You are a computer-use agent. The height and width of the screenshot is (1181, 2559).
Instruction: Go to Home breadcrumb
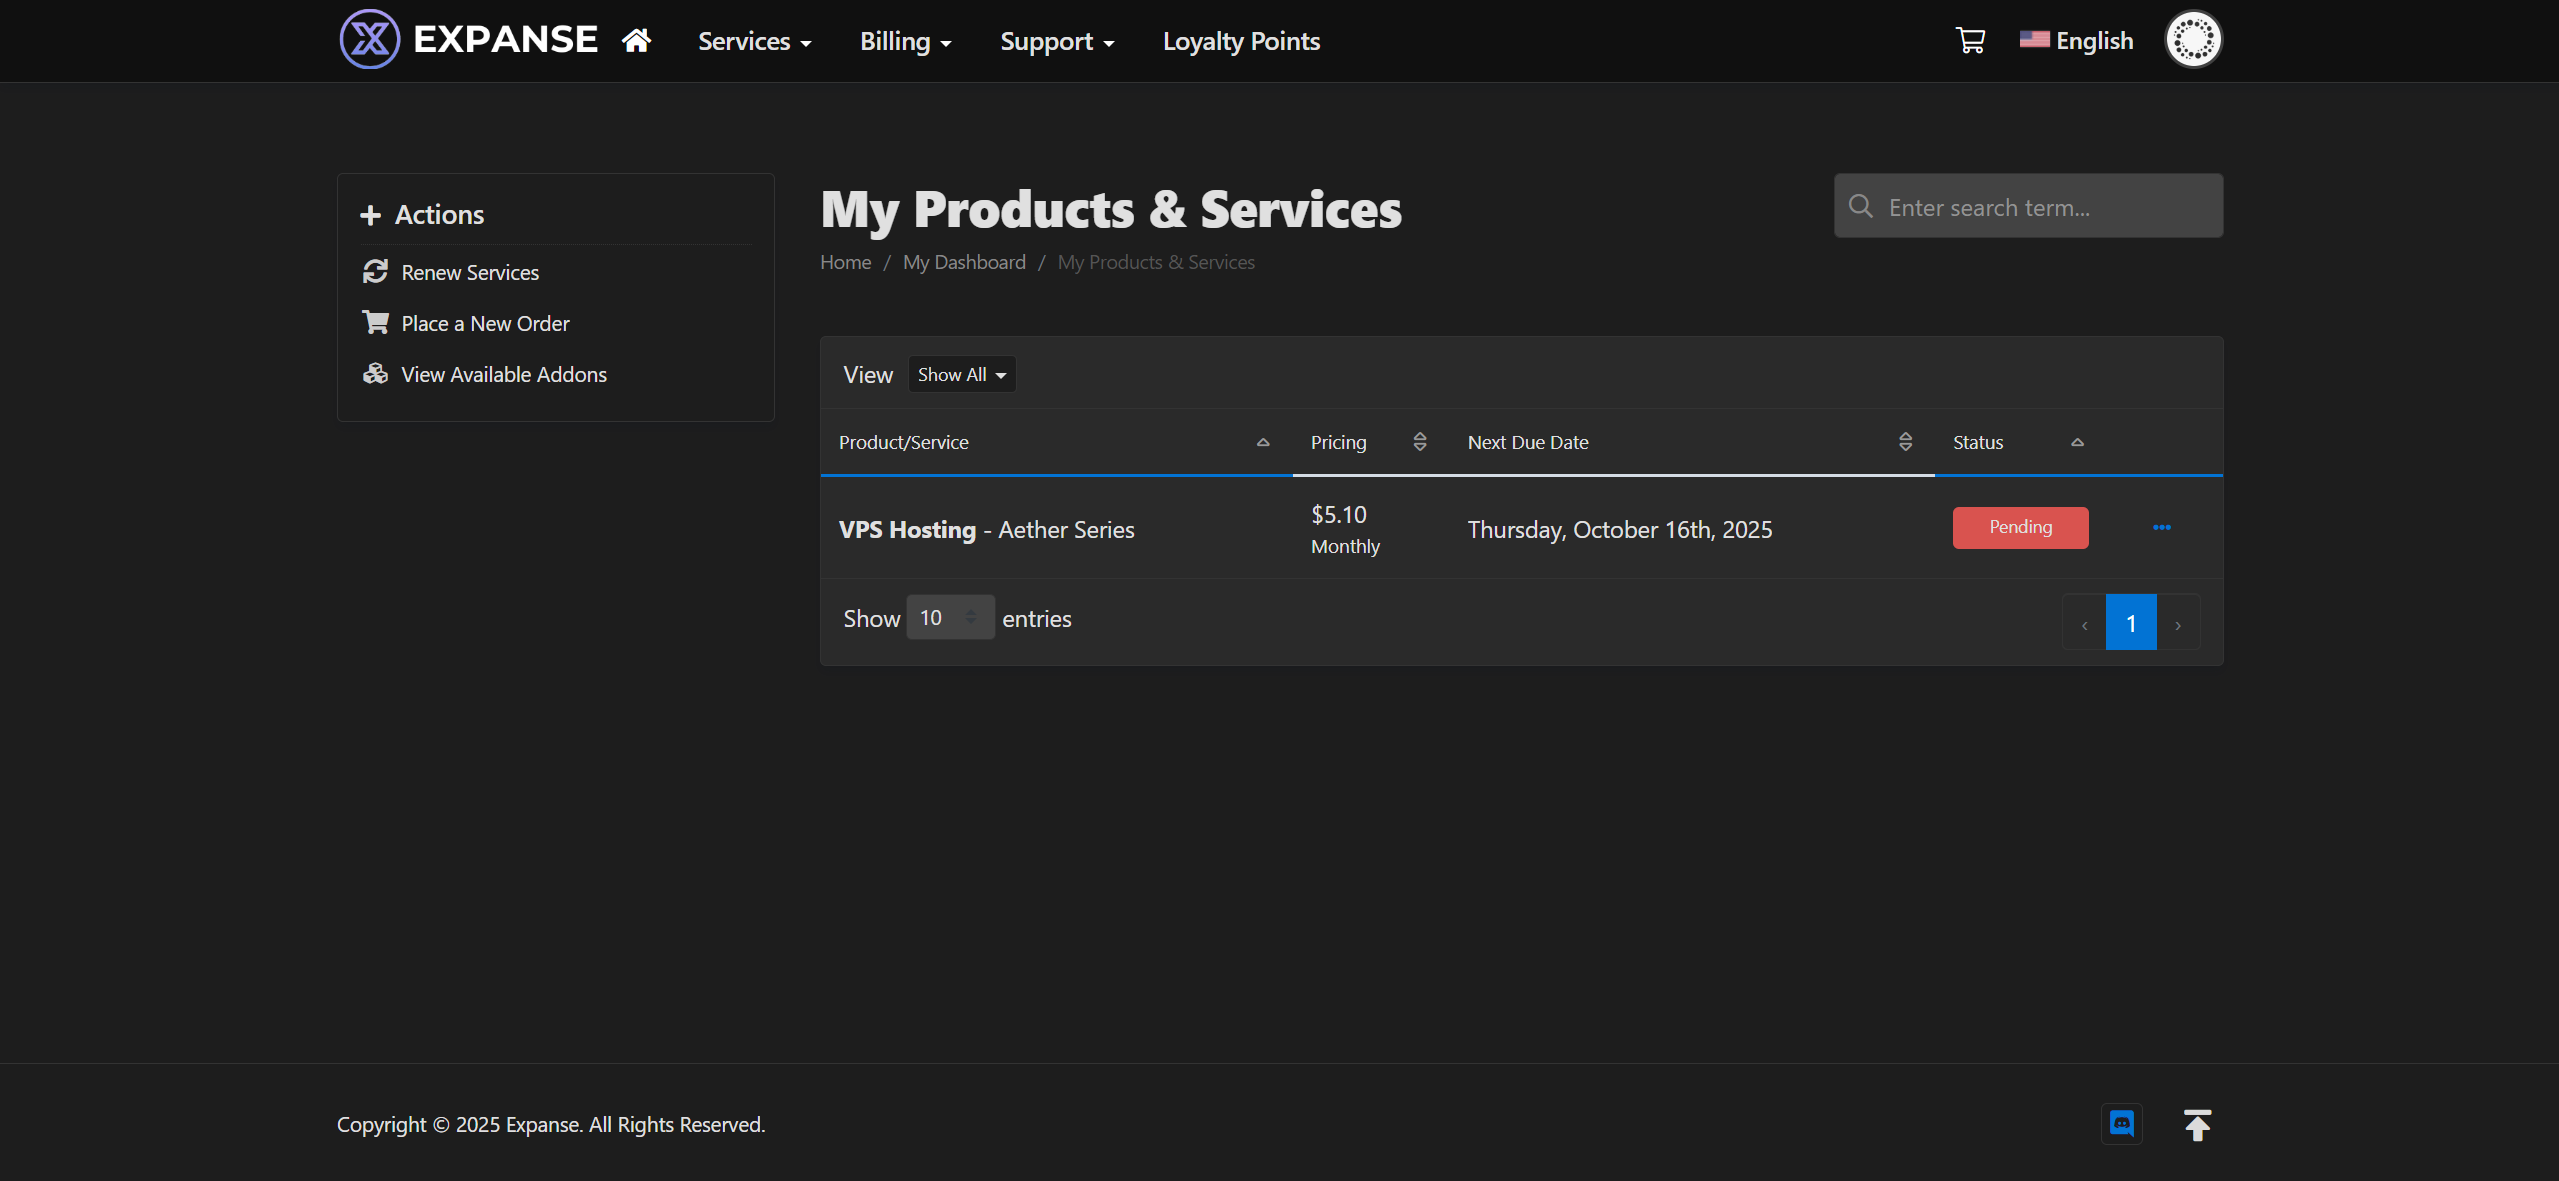click(845, 262)
